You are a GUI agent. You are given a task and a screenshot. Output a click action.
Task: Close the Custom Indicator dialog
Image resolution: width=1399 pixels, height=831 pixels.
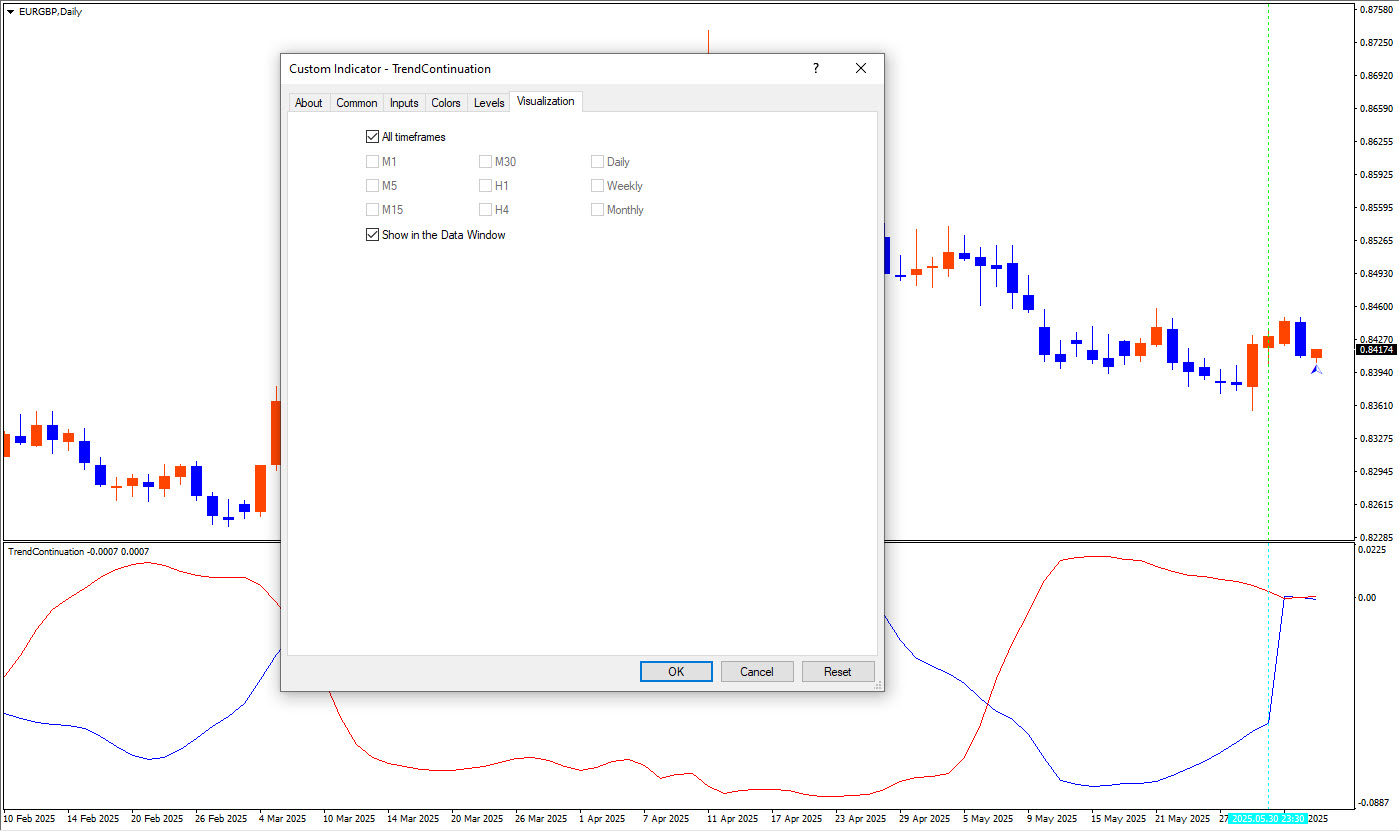point(861,69)
